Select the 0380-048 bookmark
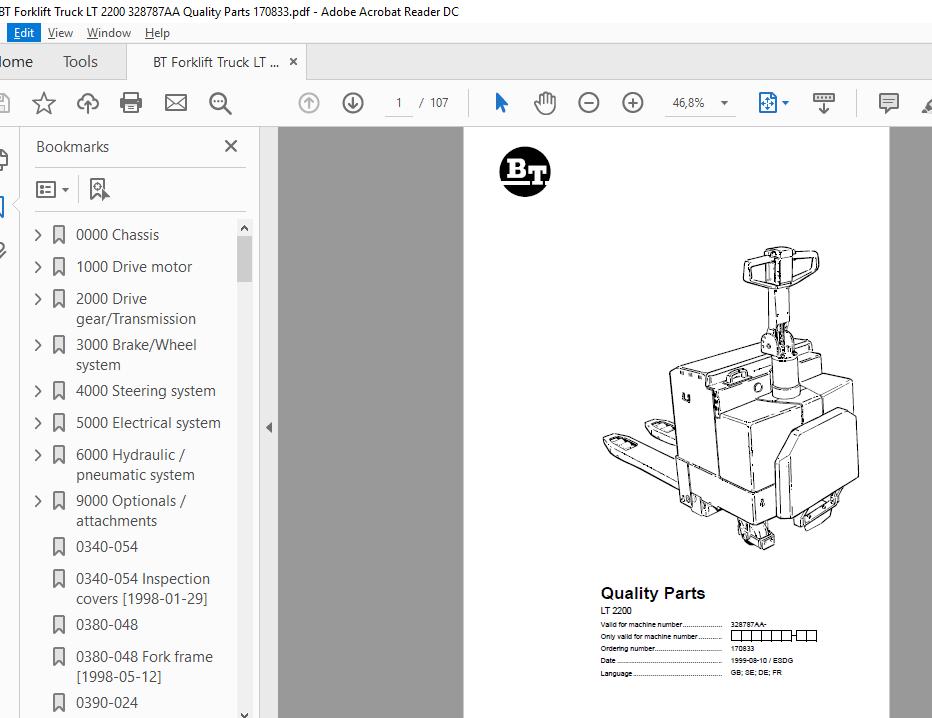The width and height of the screenshot is (932, 718). (x=107, y=625)
